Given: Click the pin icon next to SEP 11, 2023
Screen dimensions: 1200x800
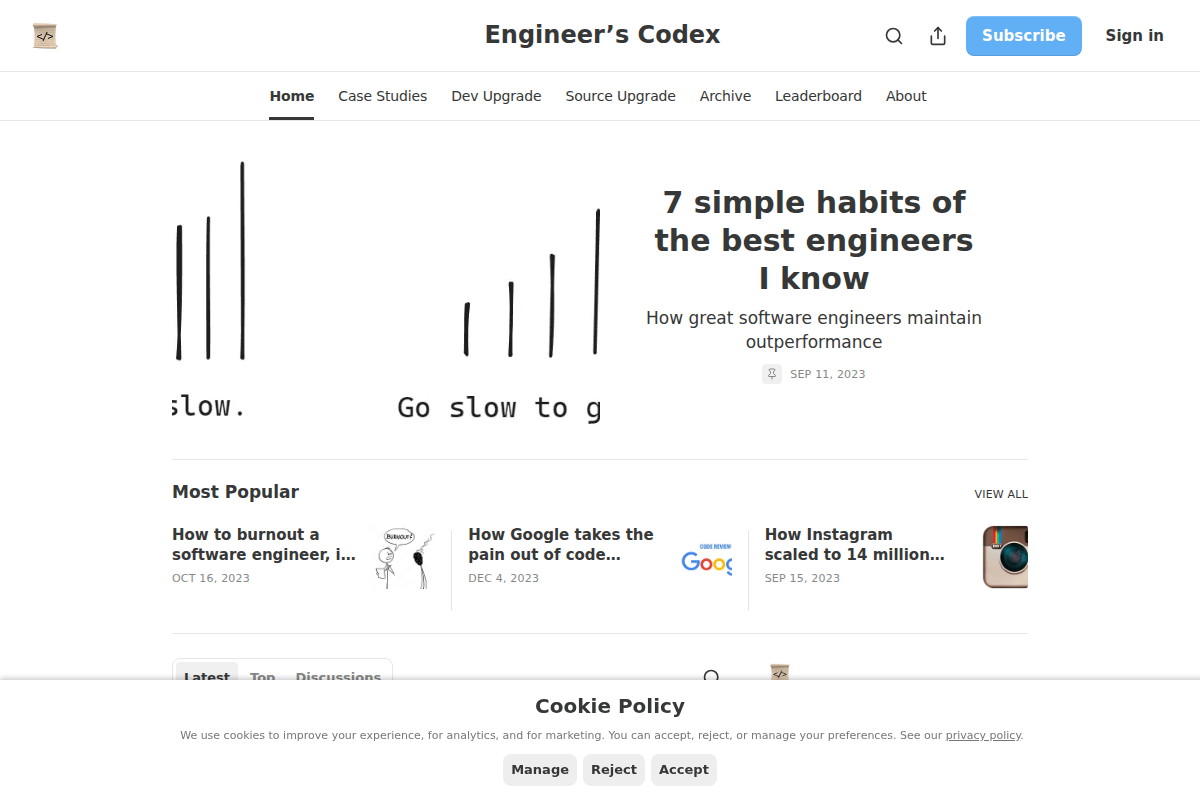Looking at the screenshot, I should (771, 373).
